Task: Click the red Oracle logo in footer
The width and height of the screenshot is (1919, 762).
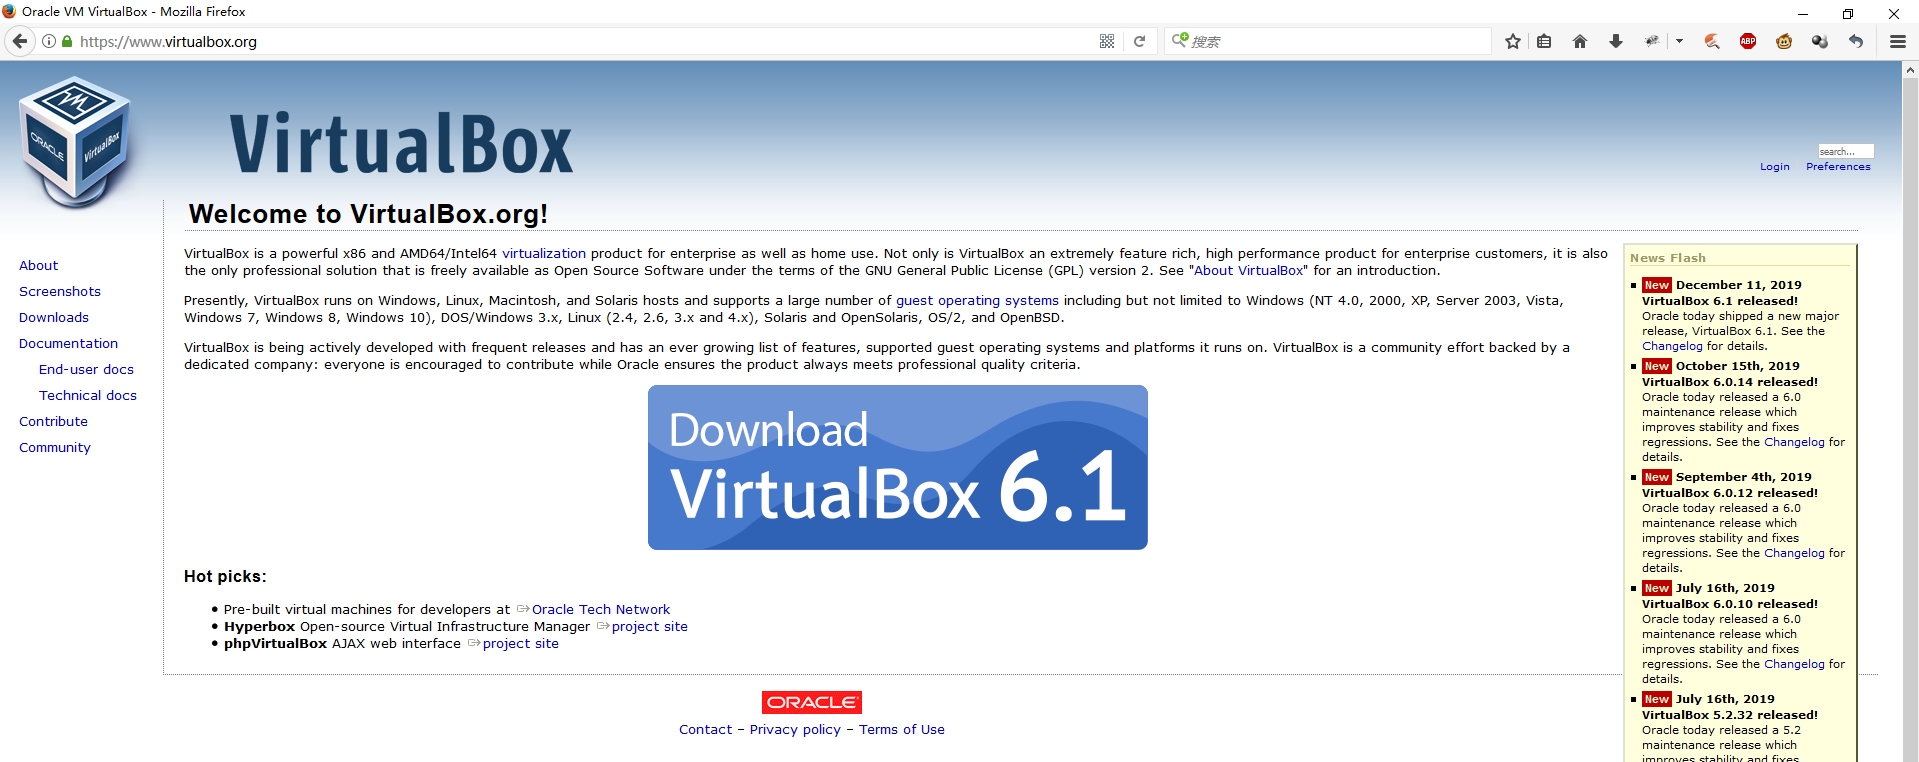Action: click(x=812, y=702)
